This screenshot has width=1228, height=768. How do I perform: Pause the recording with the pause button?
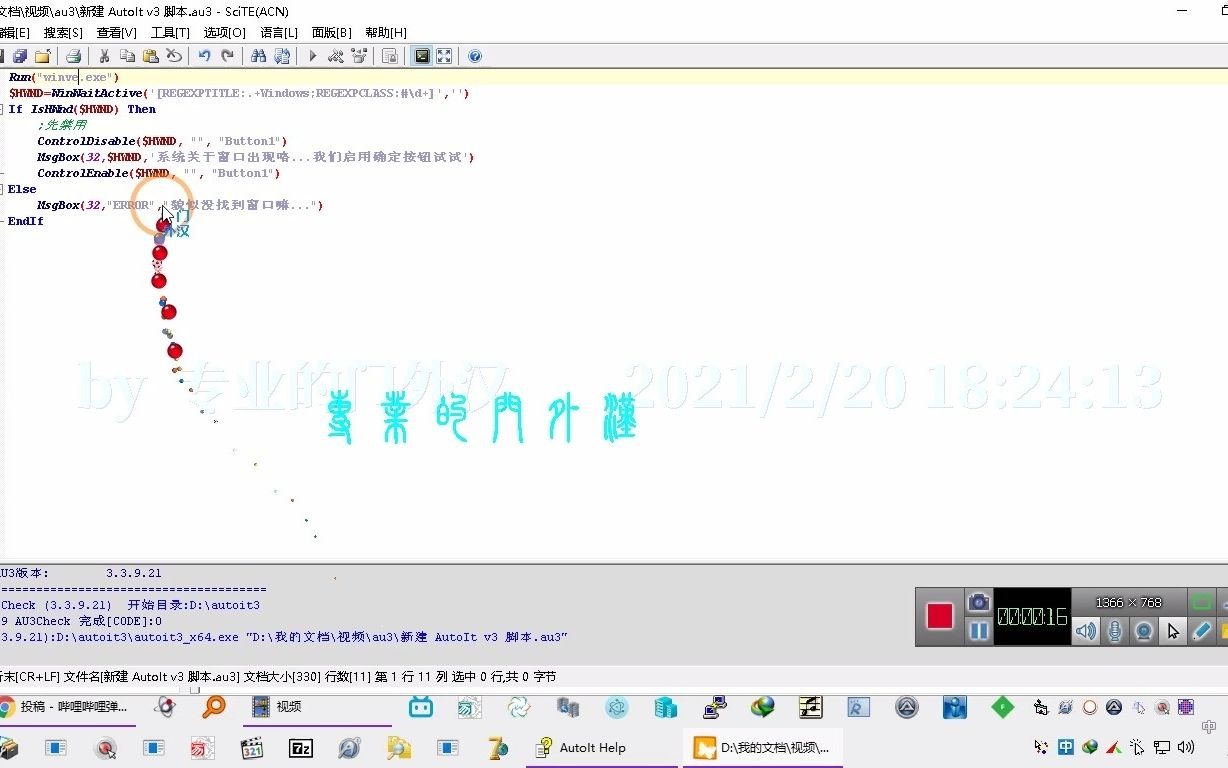tap(978, 632)
